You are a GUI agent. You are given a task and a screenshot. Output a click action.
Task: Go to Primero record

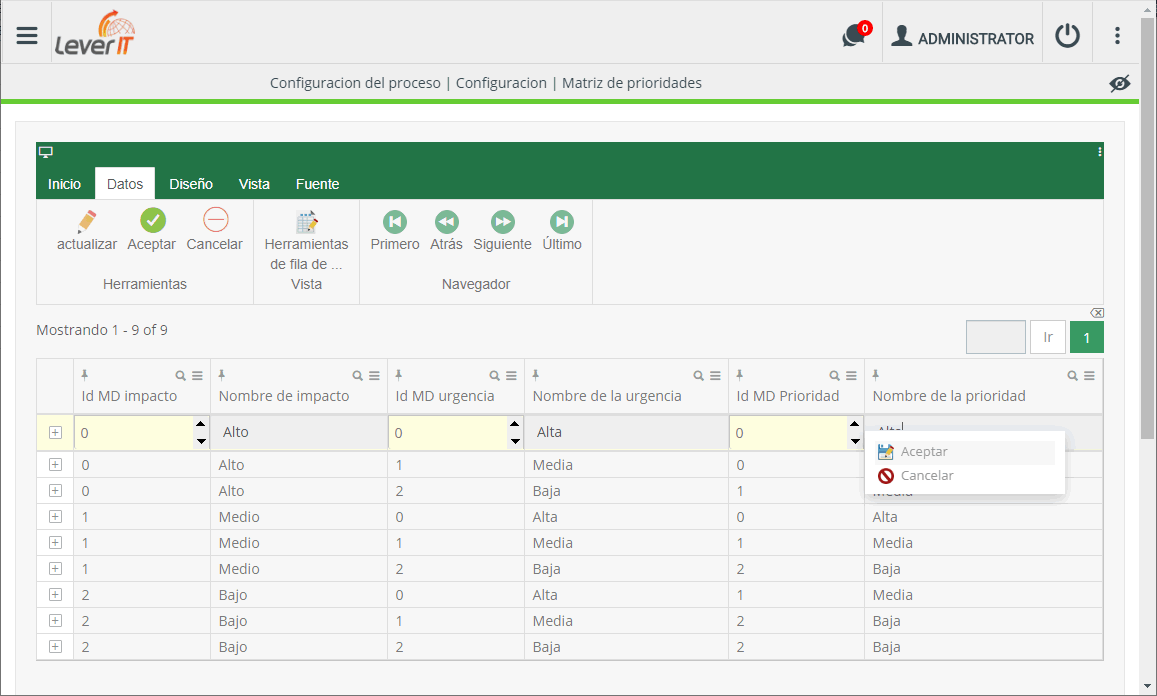click(x=395, y=231)
